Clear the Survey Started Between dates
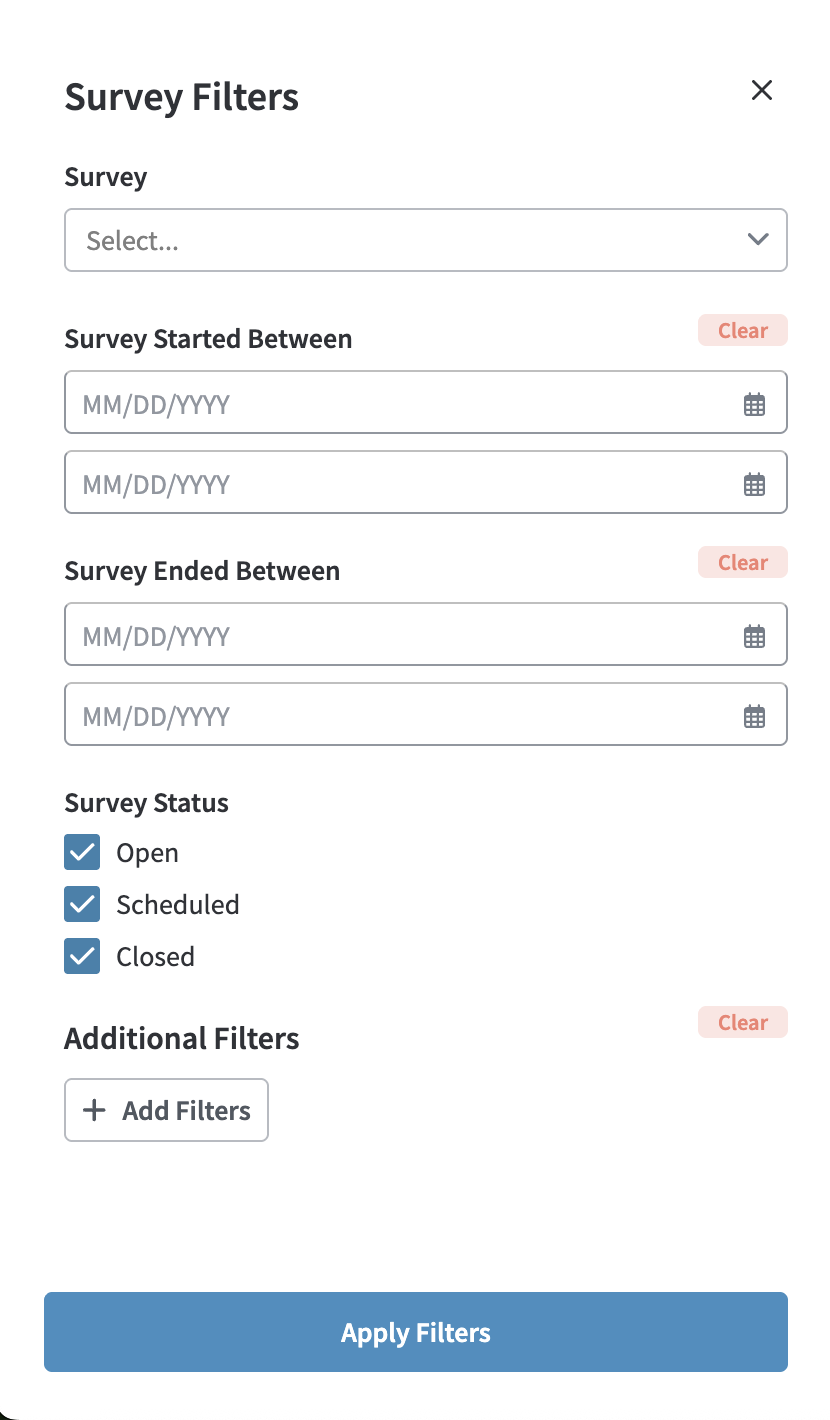 click(742, 331)
